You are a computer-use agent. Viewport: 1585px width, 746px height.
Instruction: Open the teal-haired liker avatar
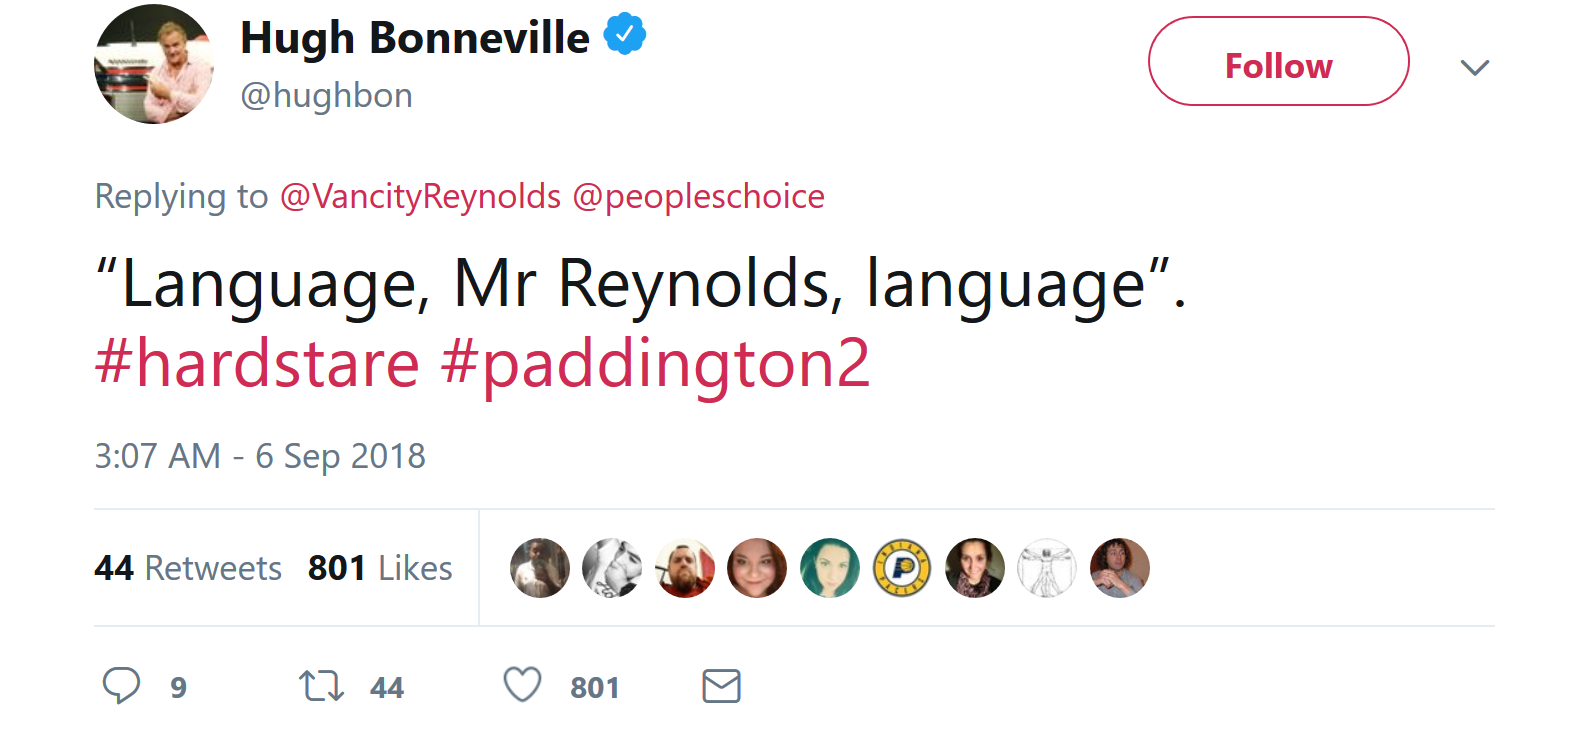click(x=829, y=568)
